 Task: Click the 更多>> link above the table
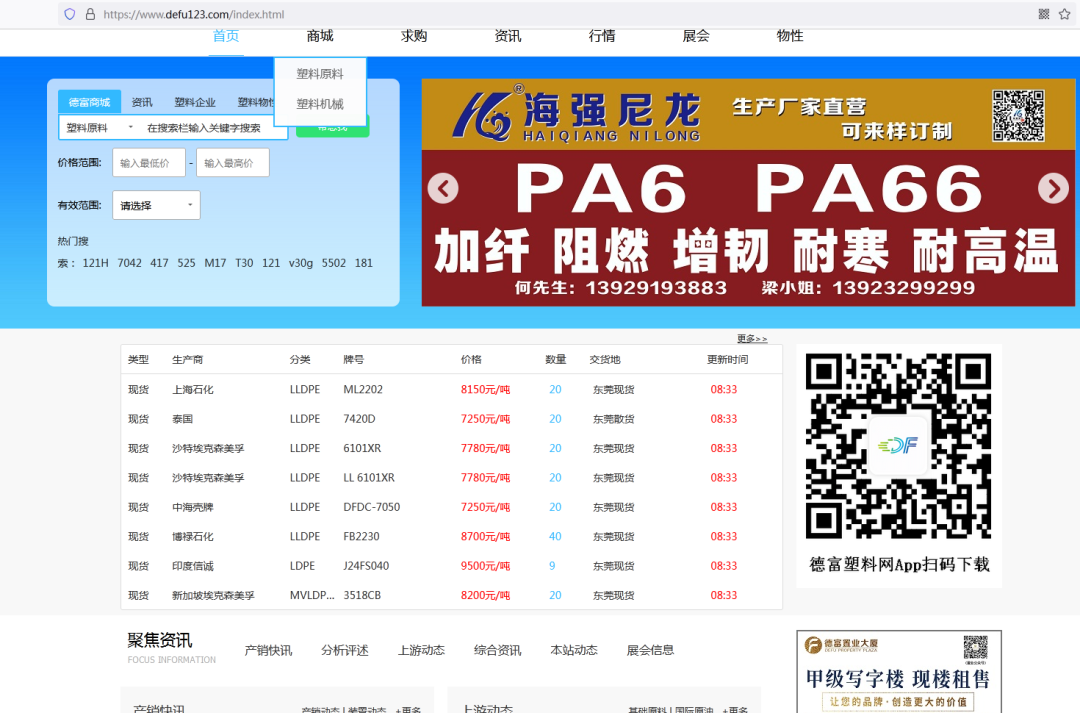click(x=752, y=338)
